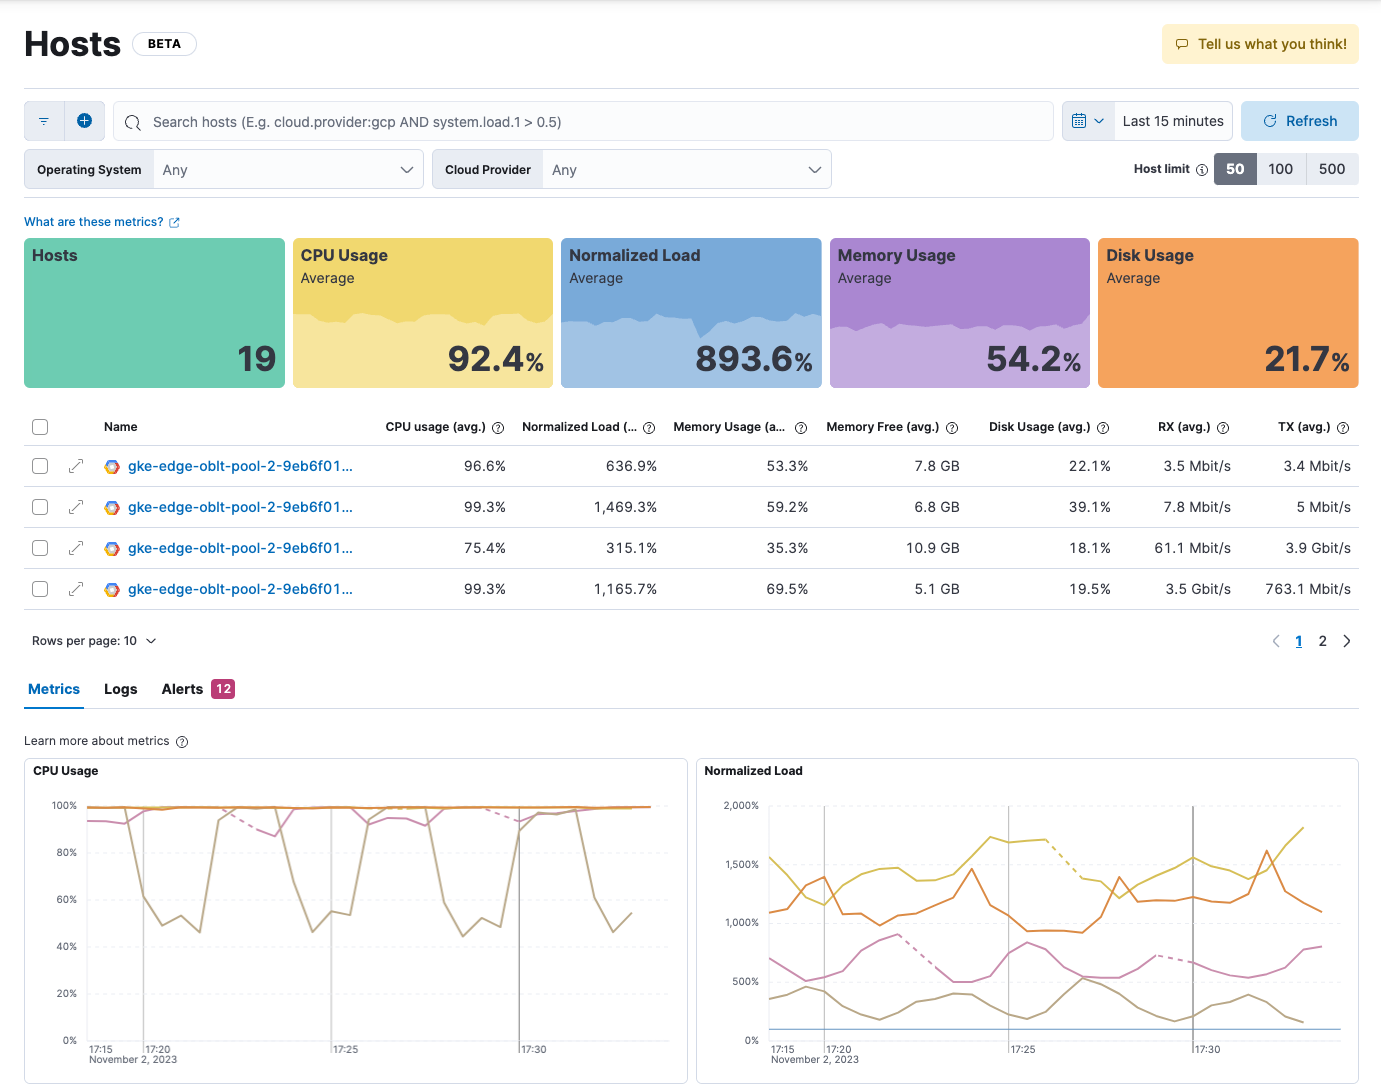Go to next page arrow
This screenshot has height=1089, width=1381.
coord(1347,641)
